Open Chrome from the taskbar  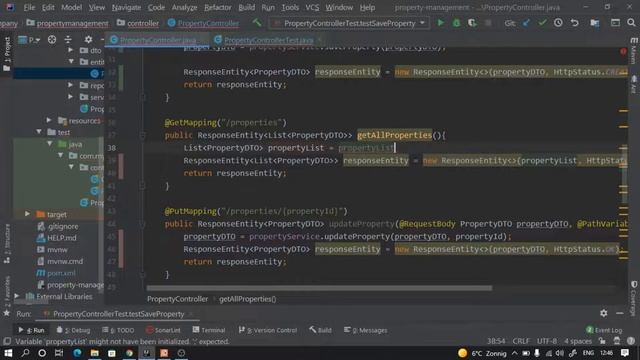point(129,353)
